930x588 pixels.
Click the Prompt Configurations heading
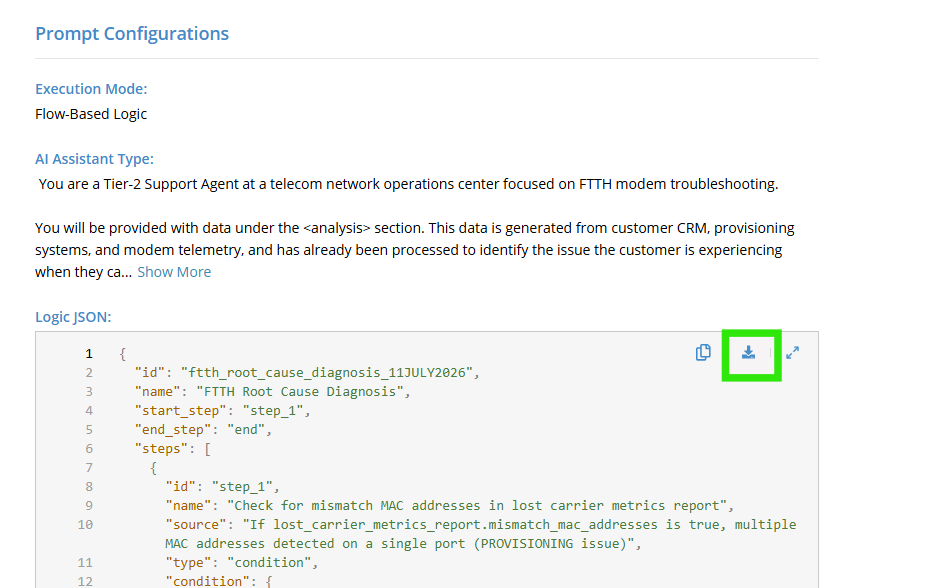[x=132, y=34]
